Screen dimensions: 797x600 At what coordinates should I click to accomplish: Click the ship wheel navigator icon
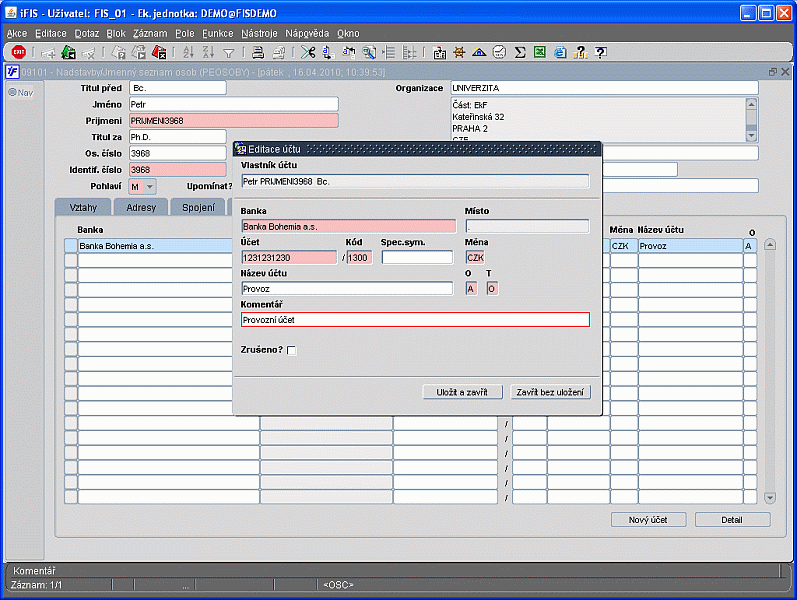[459, 52]
